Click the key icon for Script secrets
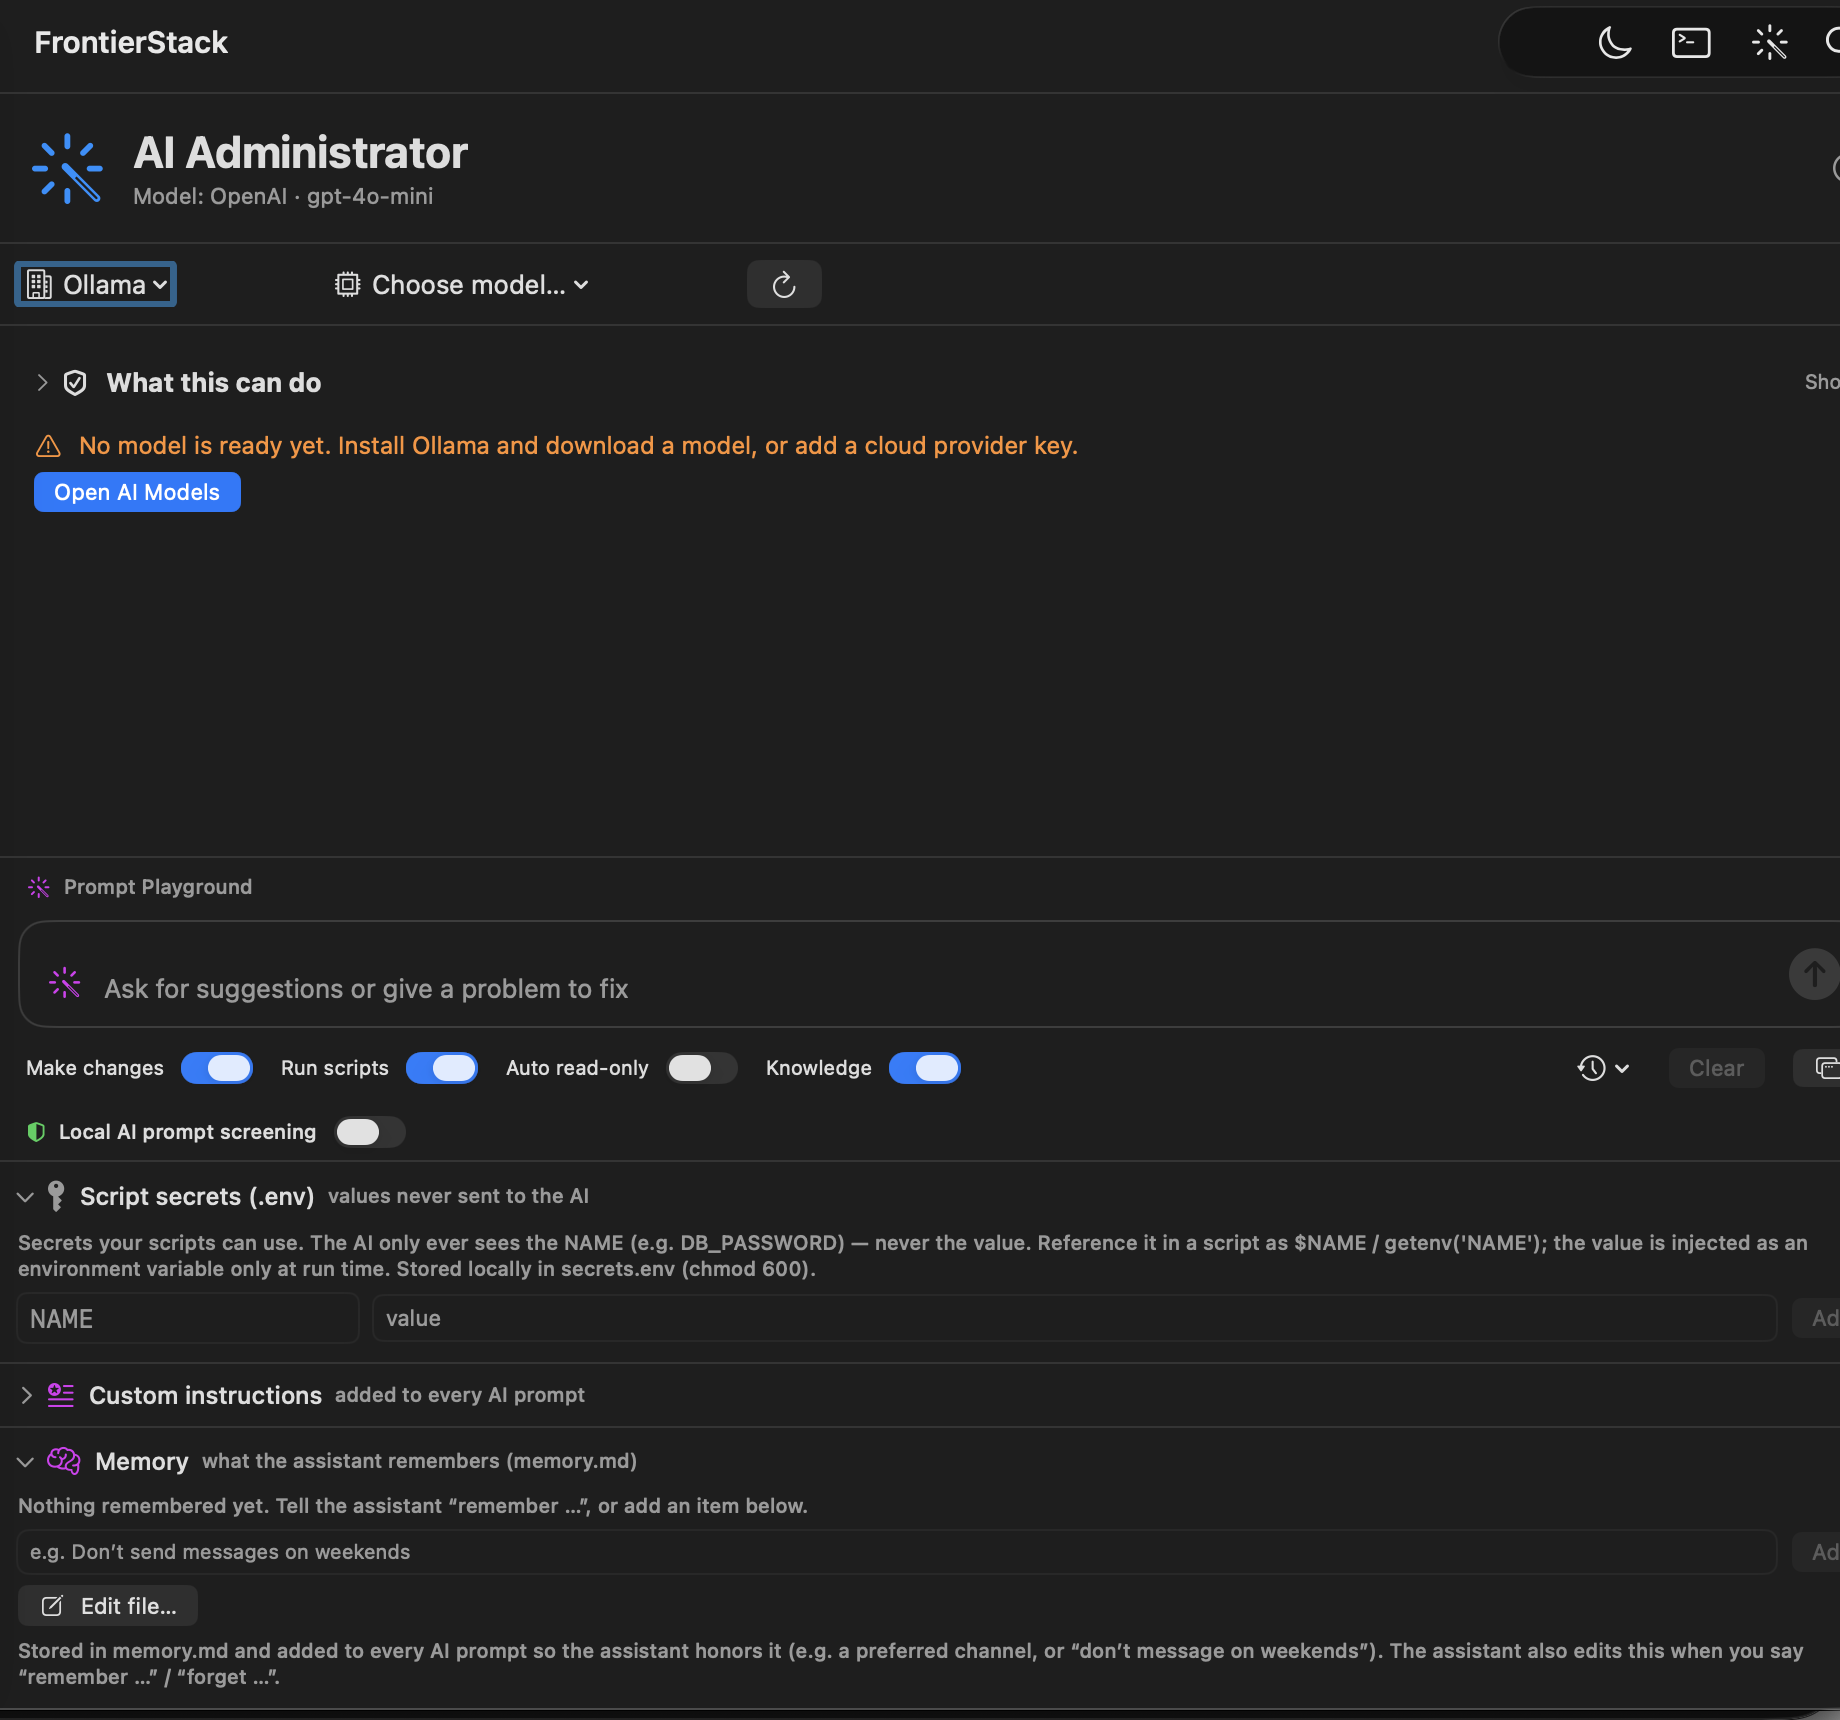This screenshot has width=1840, height=1720. [57, 1196]
